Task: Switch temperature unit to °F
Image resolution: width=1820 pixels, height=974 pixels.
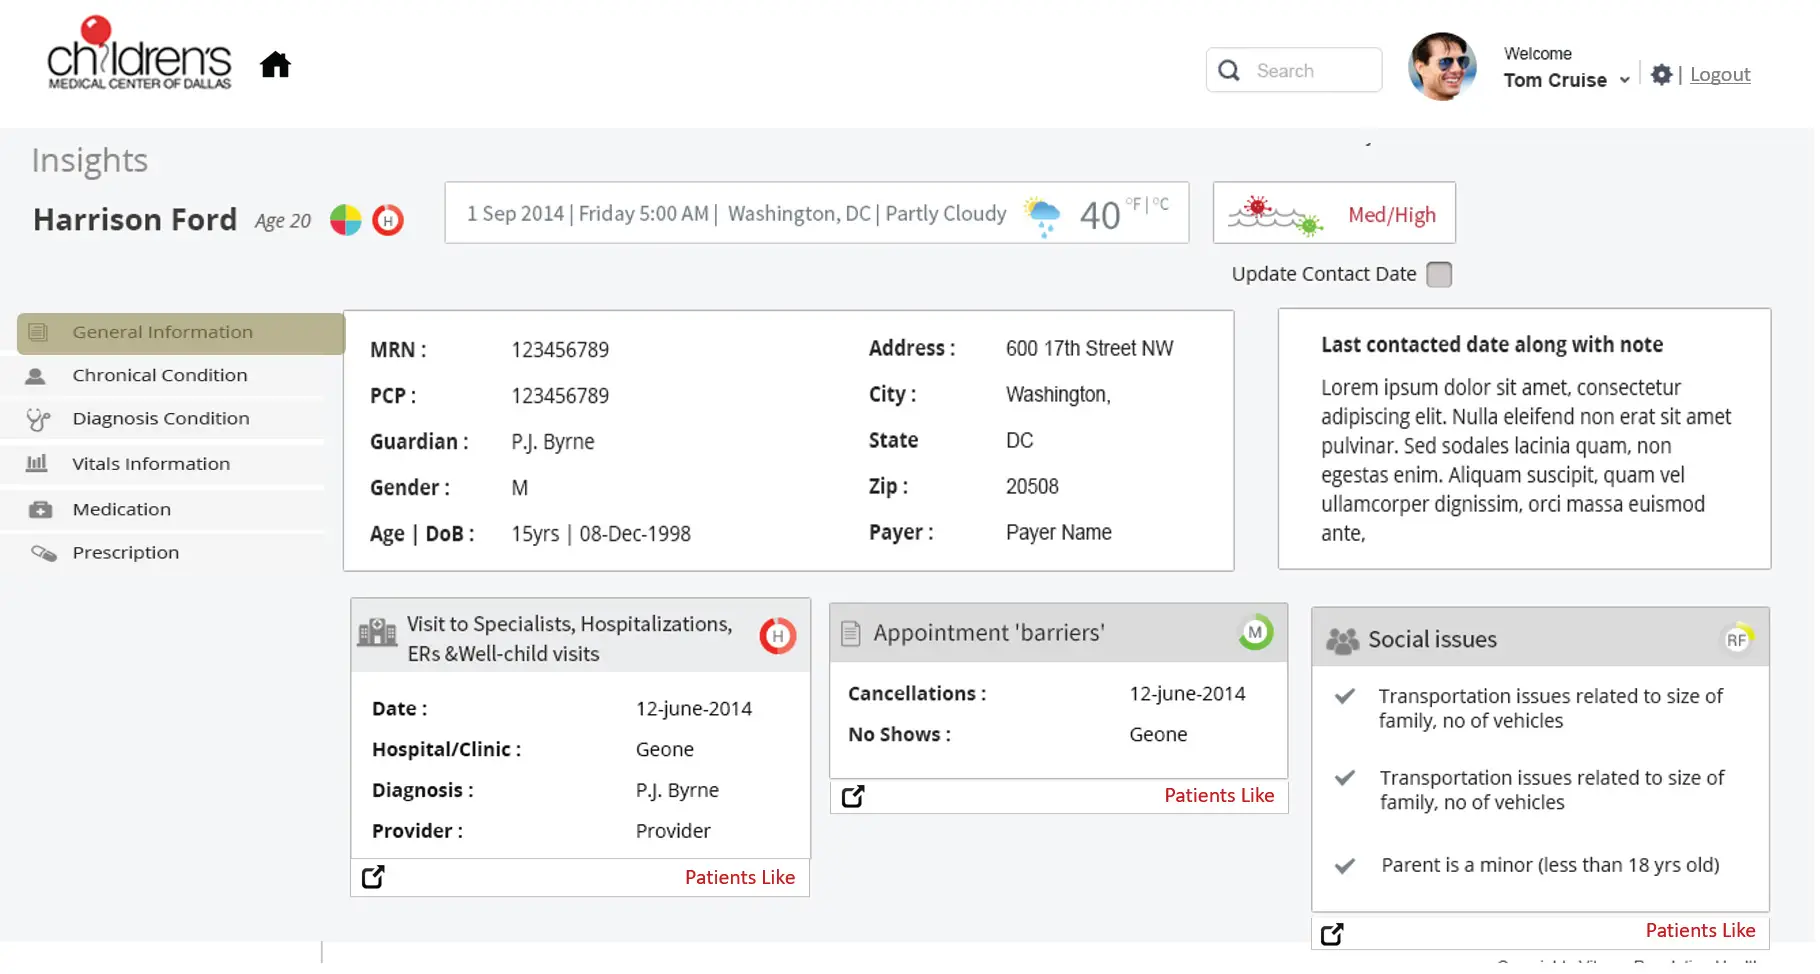Action: (1133, 204)
